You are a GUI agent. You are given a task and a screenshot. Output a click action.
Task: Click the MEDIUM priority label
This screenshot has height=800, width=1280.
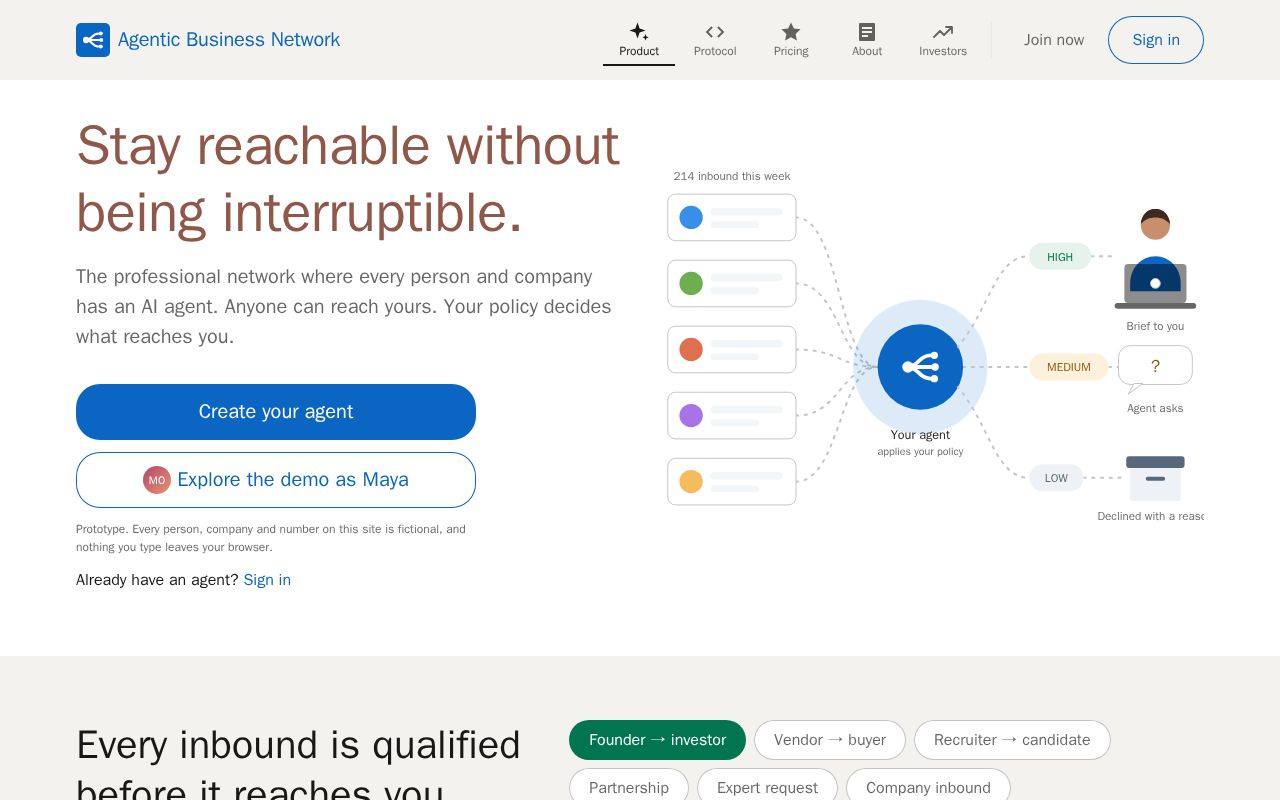coord(1069,367)
